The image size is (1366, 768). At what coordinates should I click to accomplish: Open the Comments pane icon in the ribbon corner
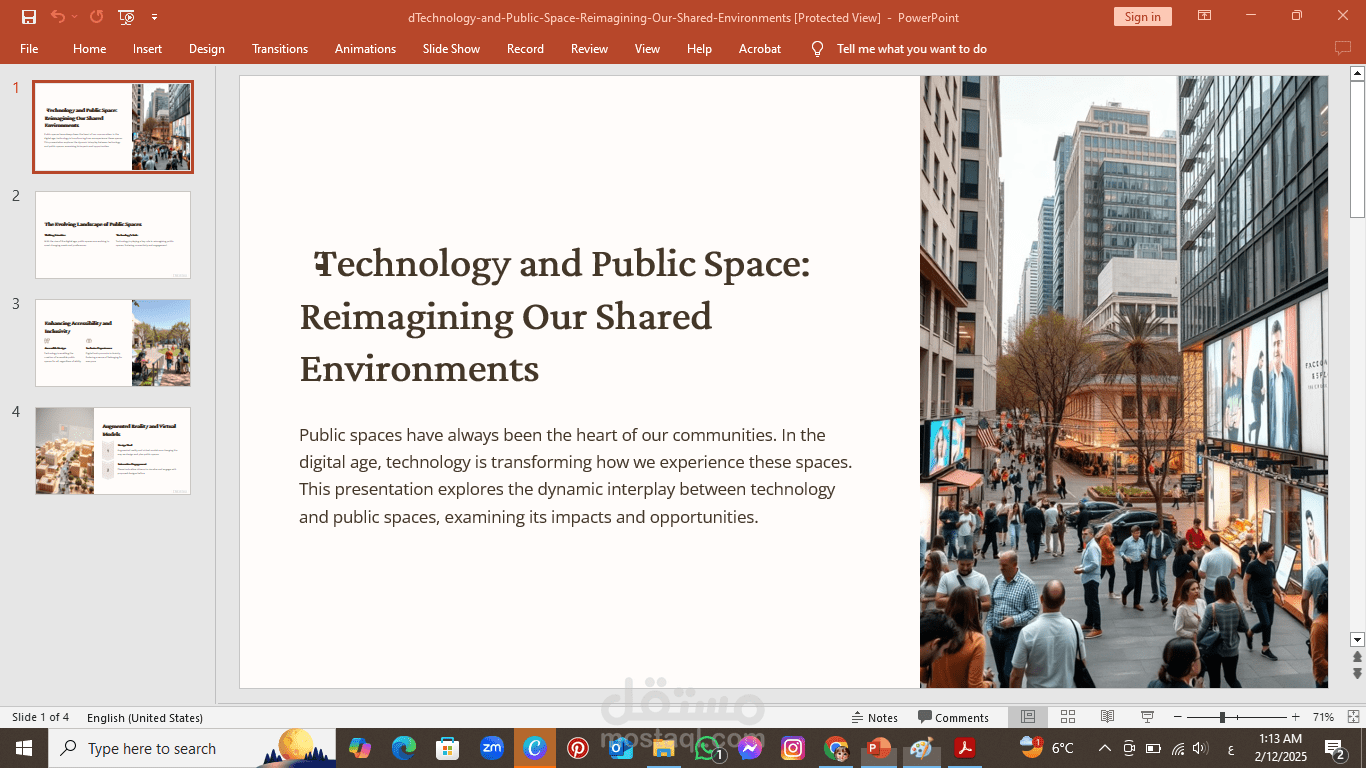coord(1342,48)
